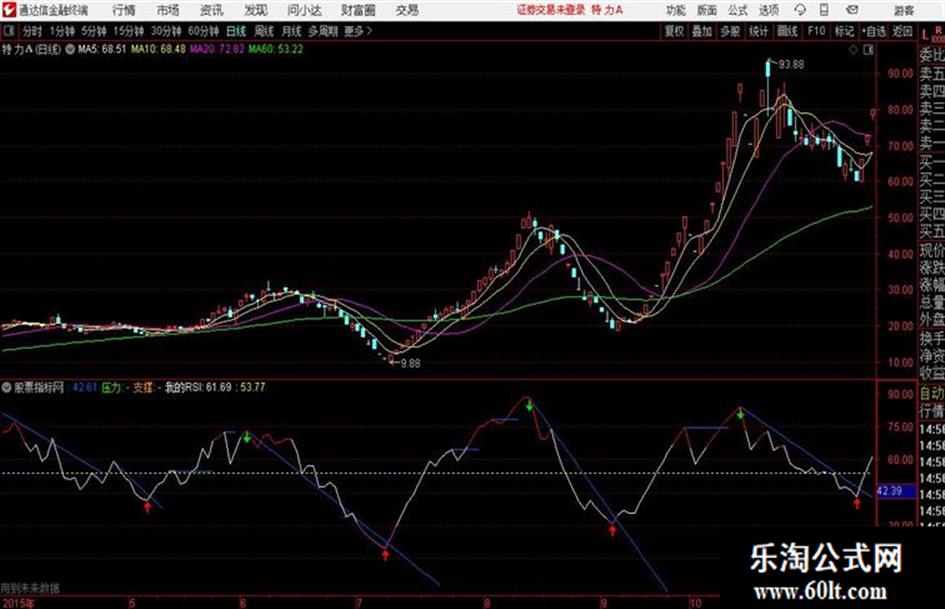This screenshot has width=945, height=609.
Task: Switch to the 30分钟 period tab
Action: point(166,31)
